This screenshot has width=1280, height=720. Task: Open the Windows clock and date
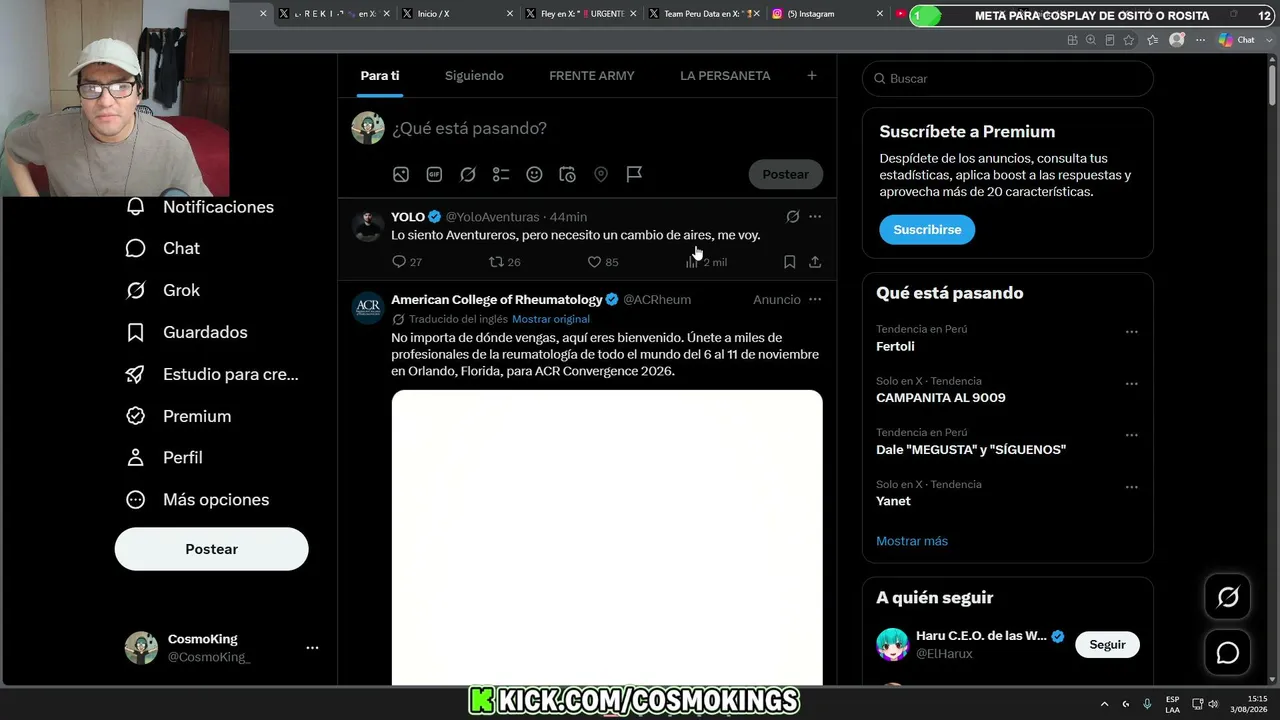[1249, 704]
